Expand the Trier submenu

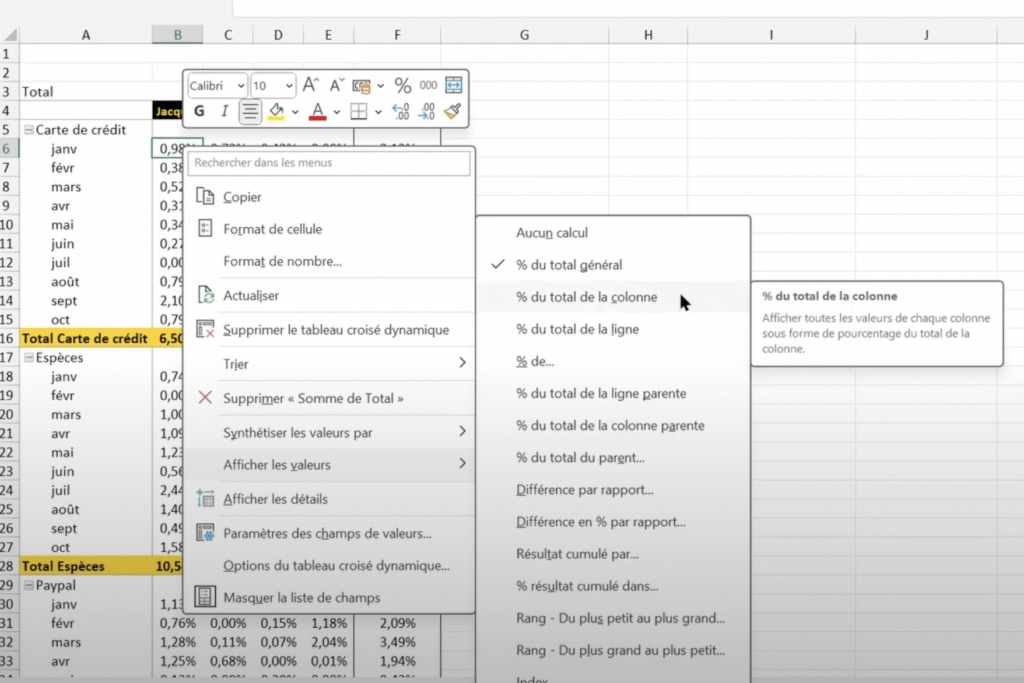[328, 364]
